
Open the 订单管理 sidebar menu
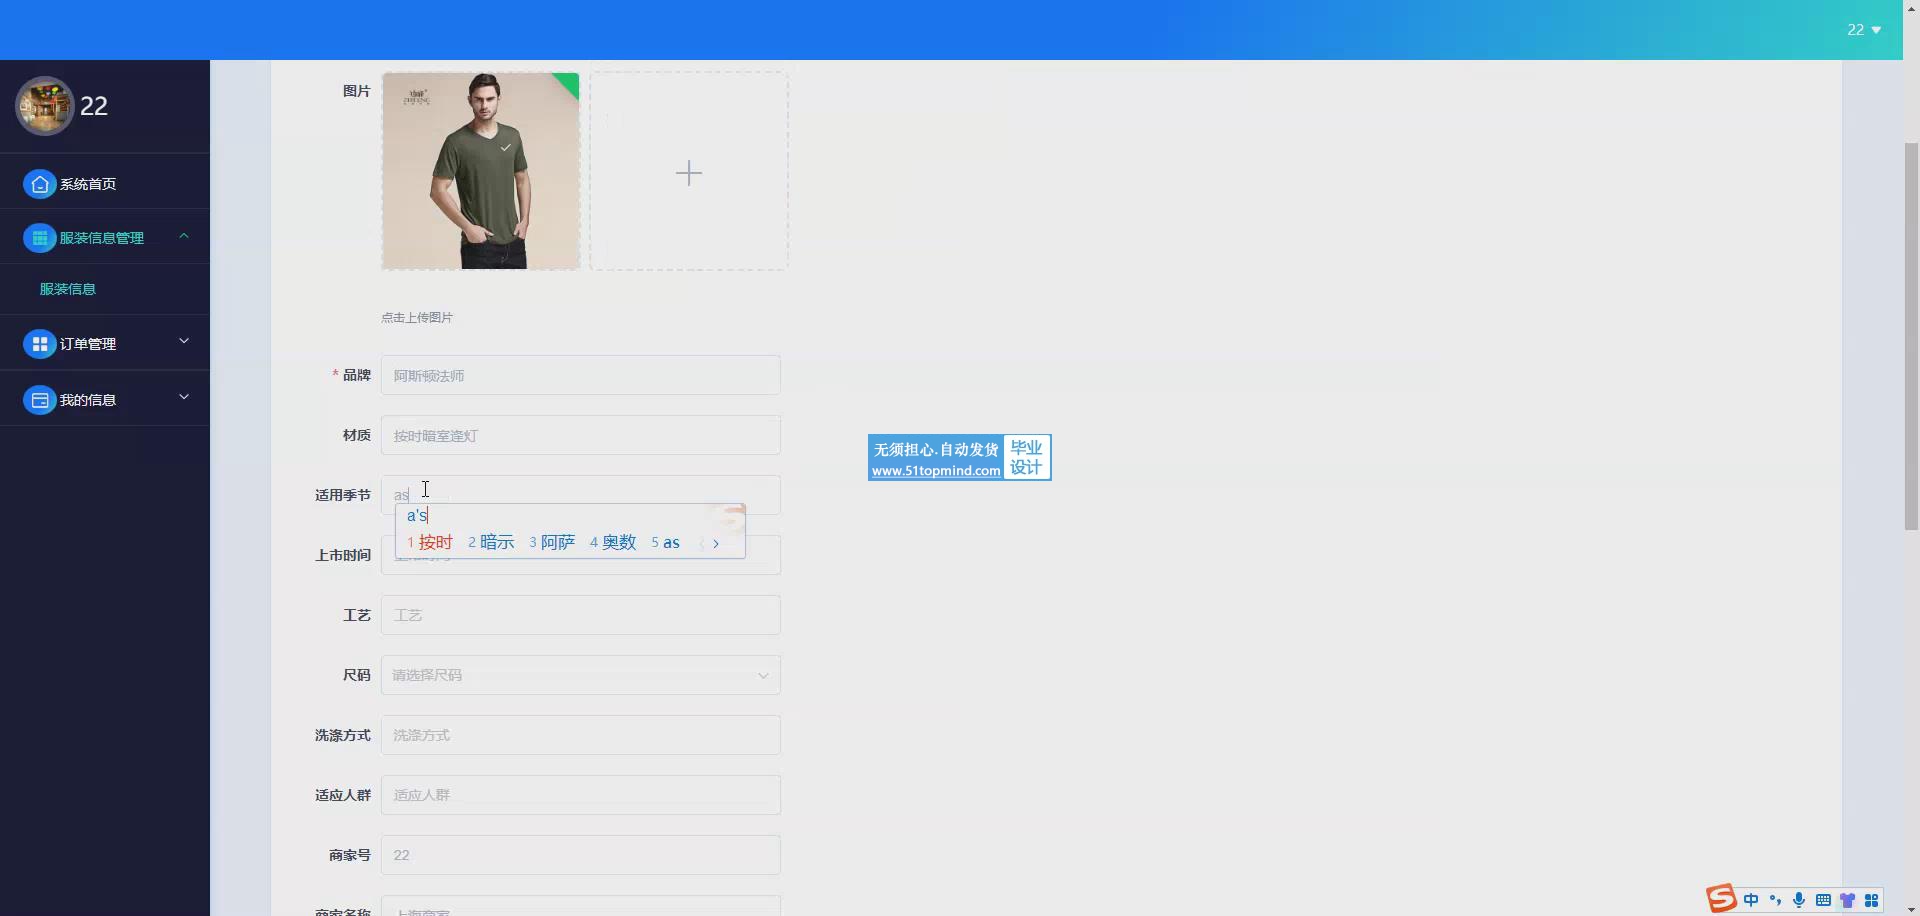click(x=105, y=343)
